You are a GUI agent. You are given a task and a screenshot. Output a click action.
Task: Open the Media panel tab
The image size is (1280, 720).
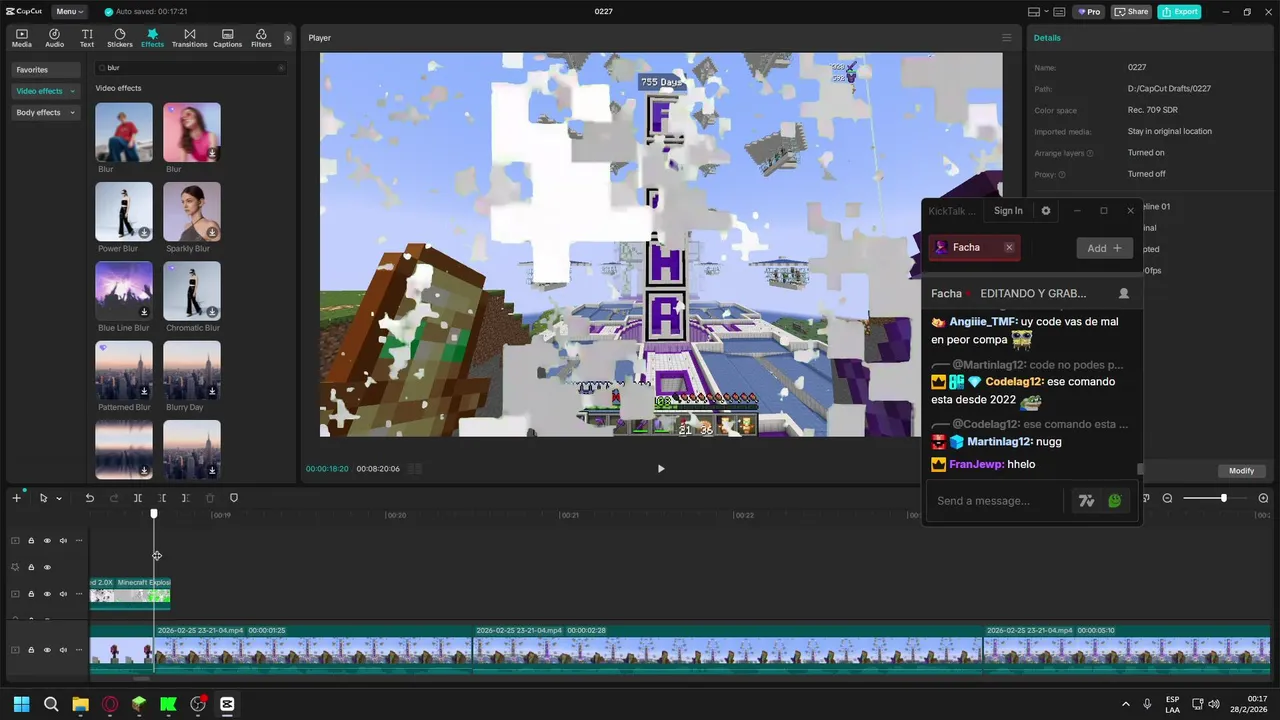22,38
